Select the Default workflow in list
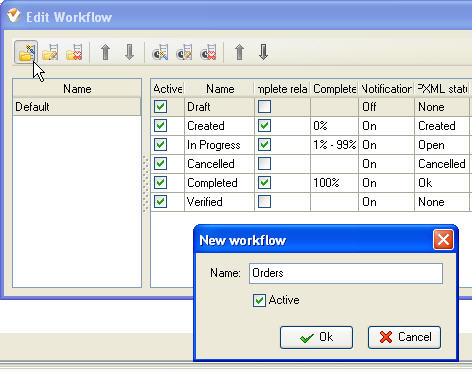Screen dimensions: 472x372 coord(77,107)
